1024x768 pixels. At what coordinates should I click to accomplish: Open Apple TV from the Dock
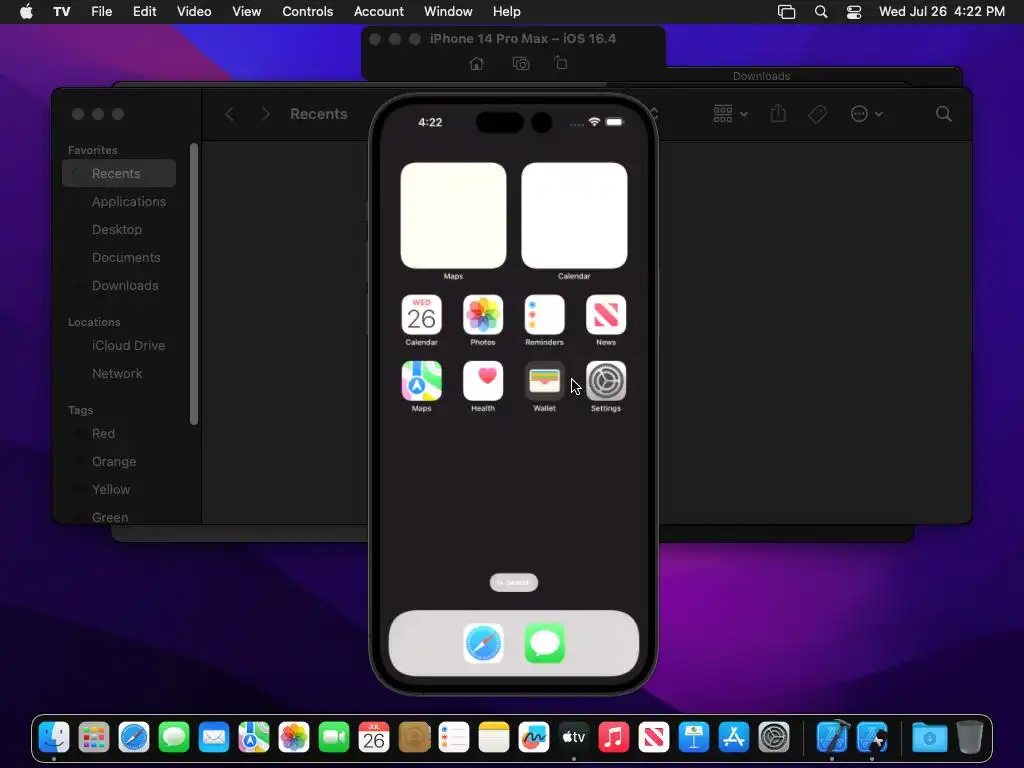click(573, 738)
